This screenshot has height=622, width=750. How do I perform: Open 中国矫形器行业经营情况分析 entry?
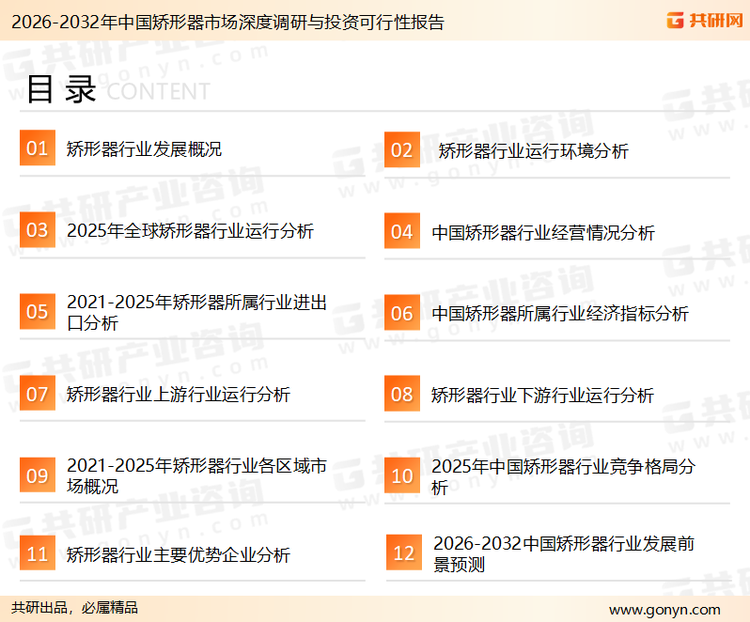click(x=543, y=232)
